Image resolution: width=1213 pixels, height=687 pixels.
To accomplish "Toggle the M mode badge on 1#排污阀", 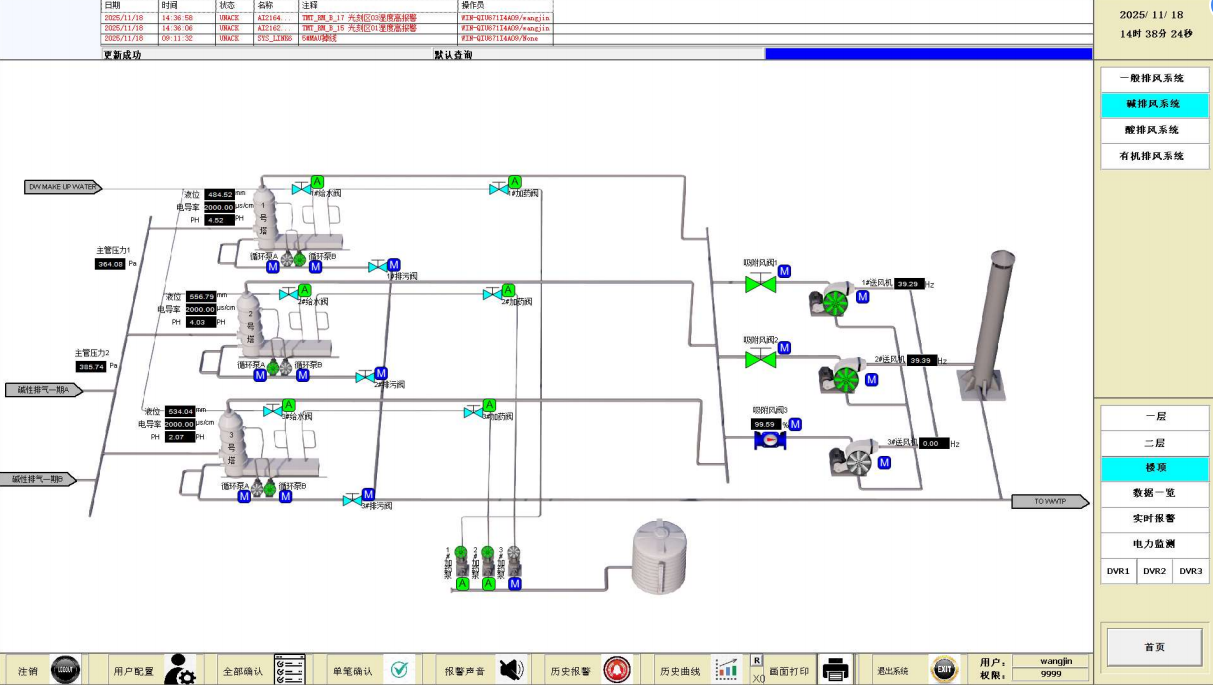I will (x=394, y=265).
